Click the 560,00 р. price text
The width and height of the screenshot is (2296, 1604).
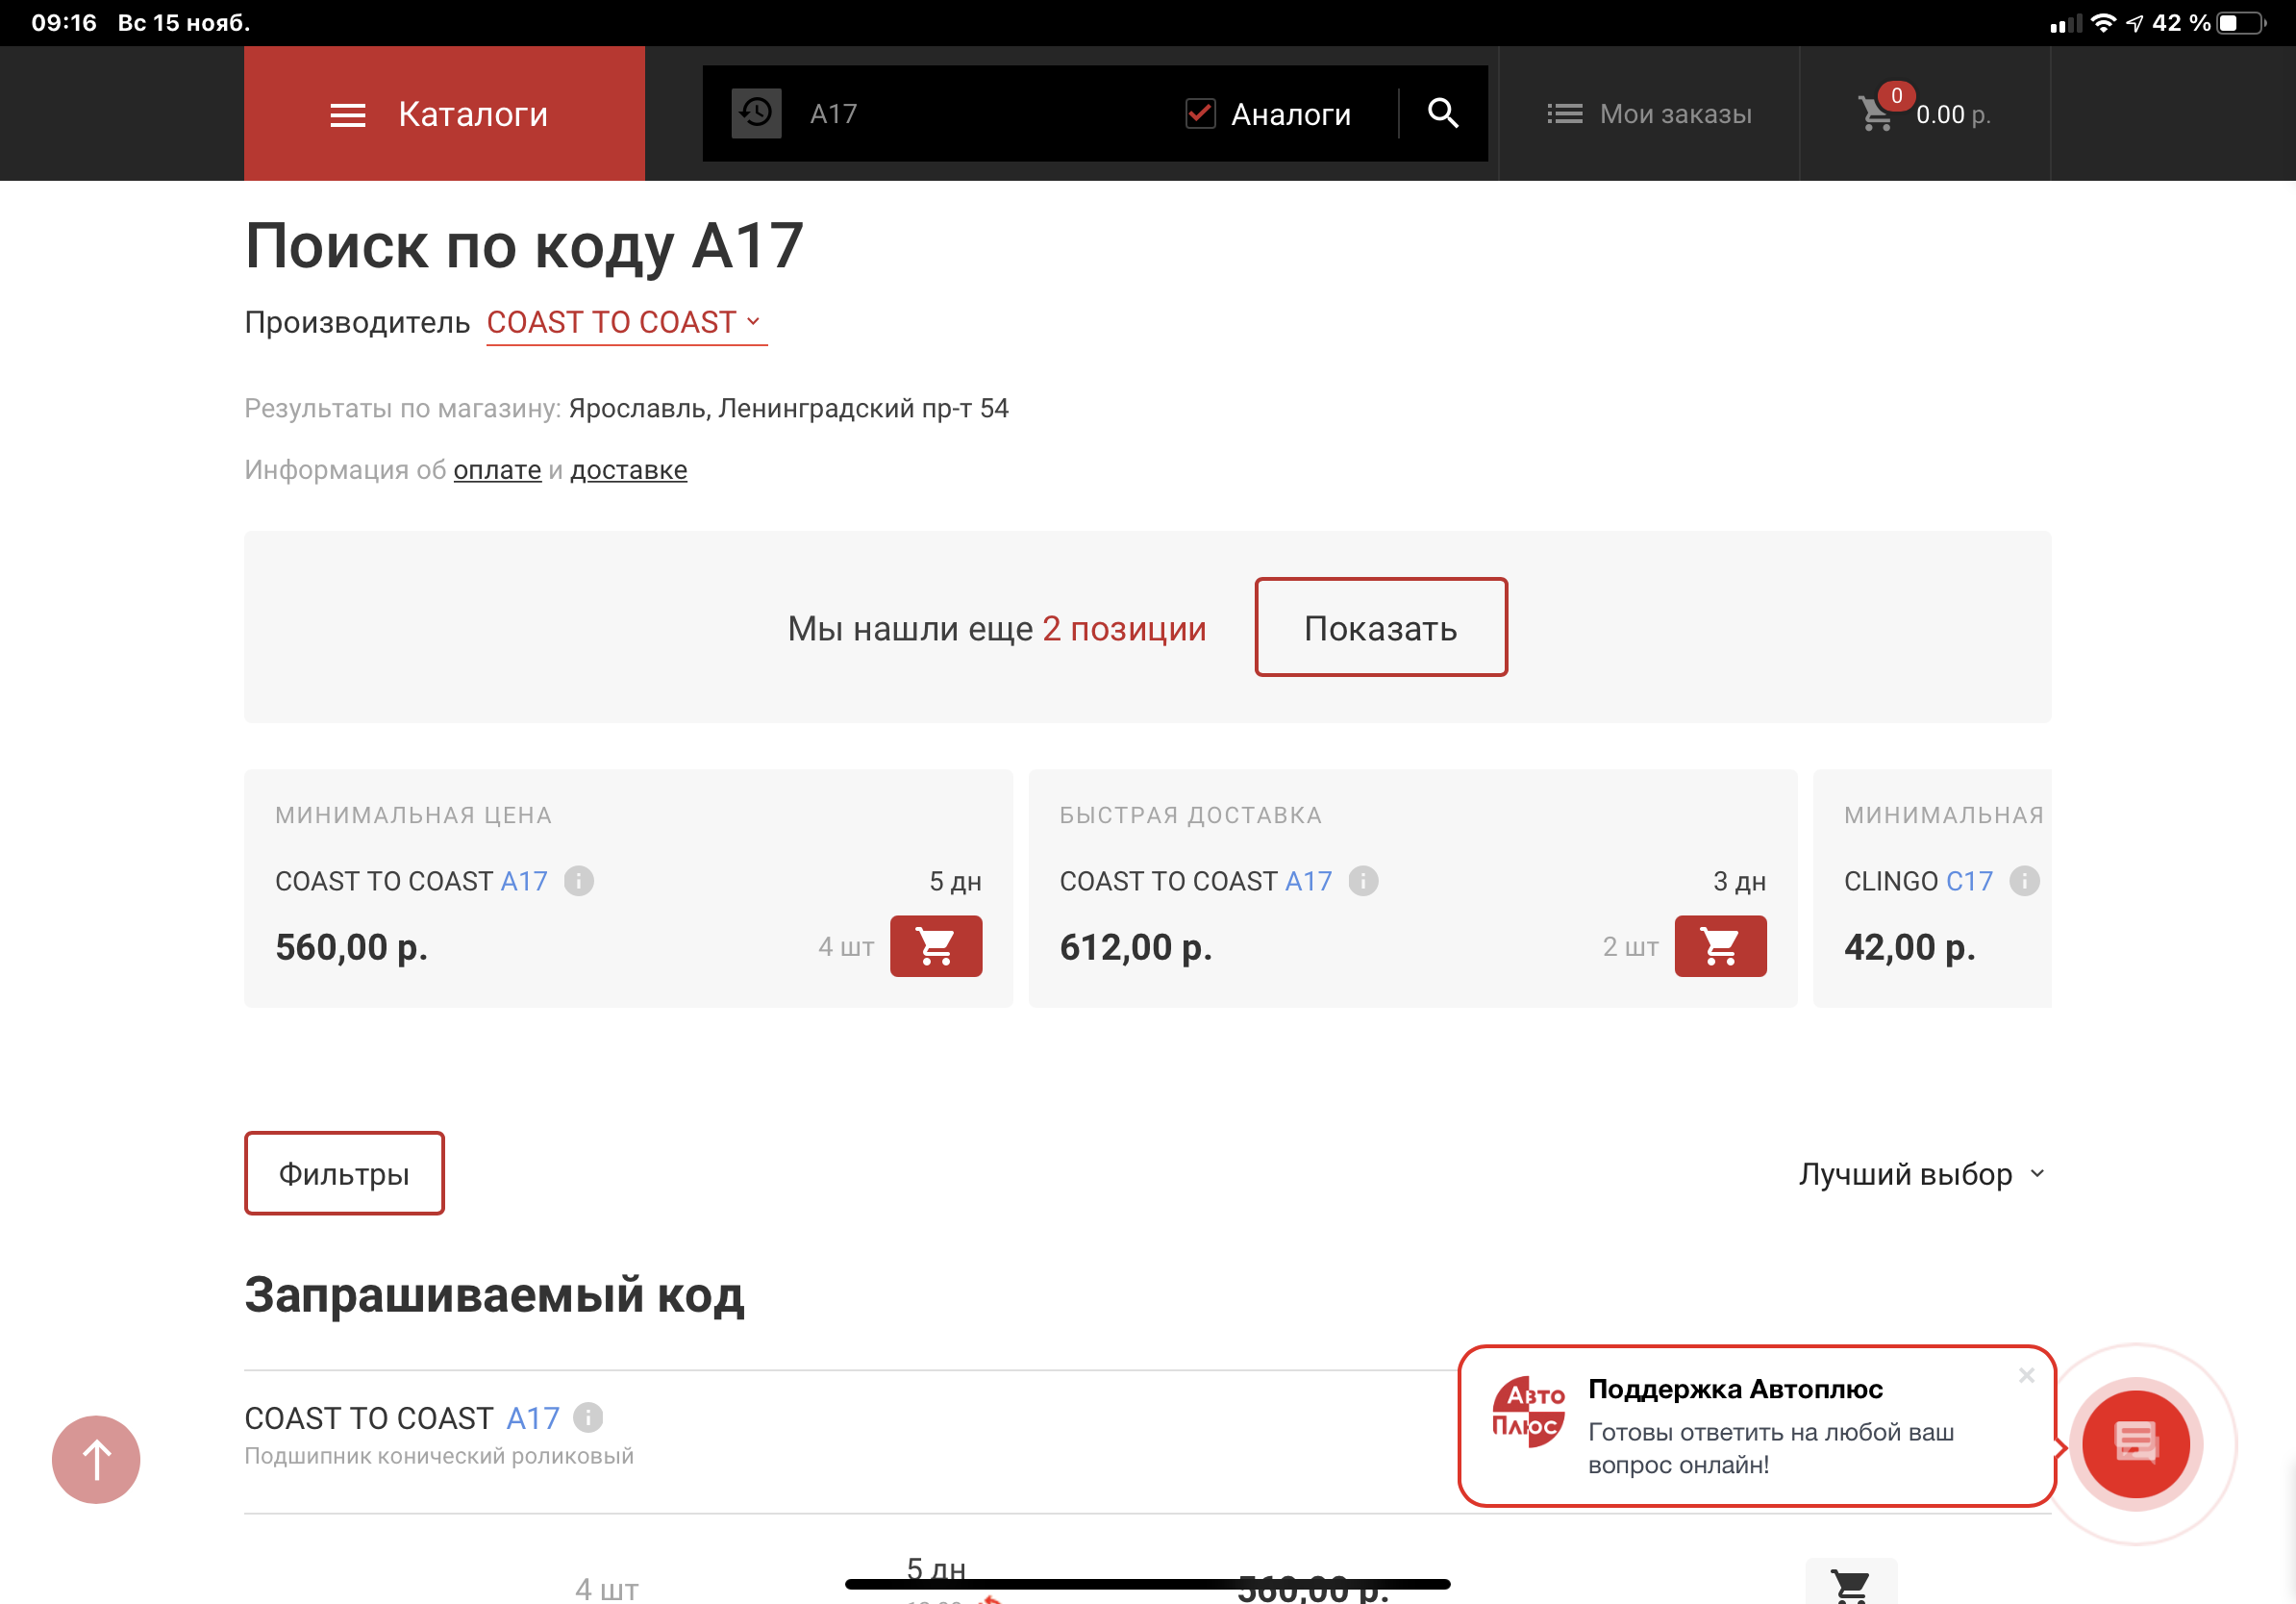[x=352, y=947]
